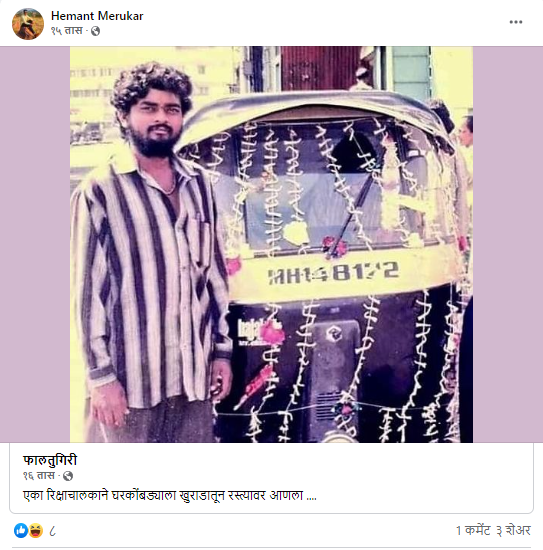The image size is (543, 550).
Task: Open Hemant Merukar's profile name link
Action: [x=97, y=16]
